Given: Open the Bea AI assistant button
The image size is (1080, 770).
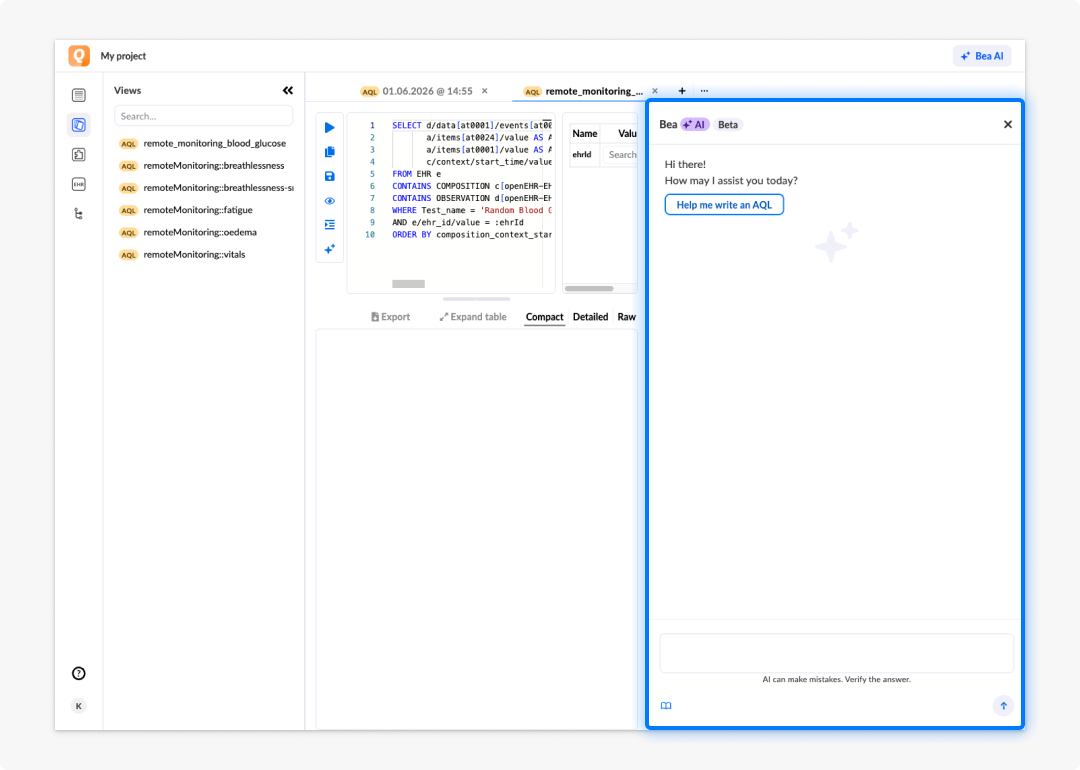Looking at the screenshot, I should coord(982,56).
